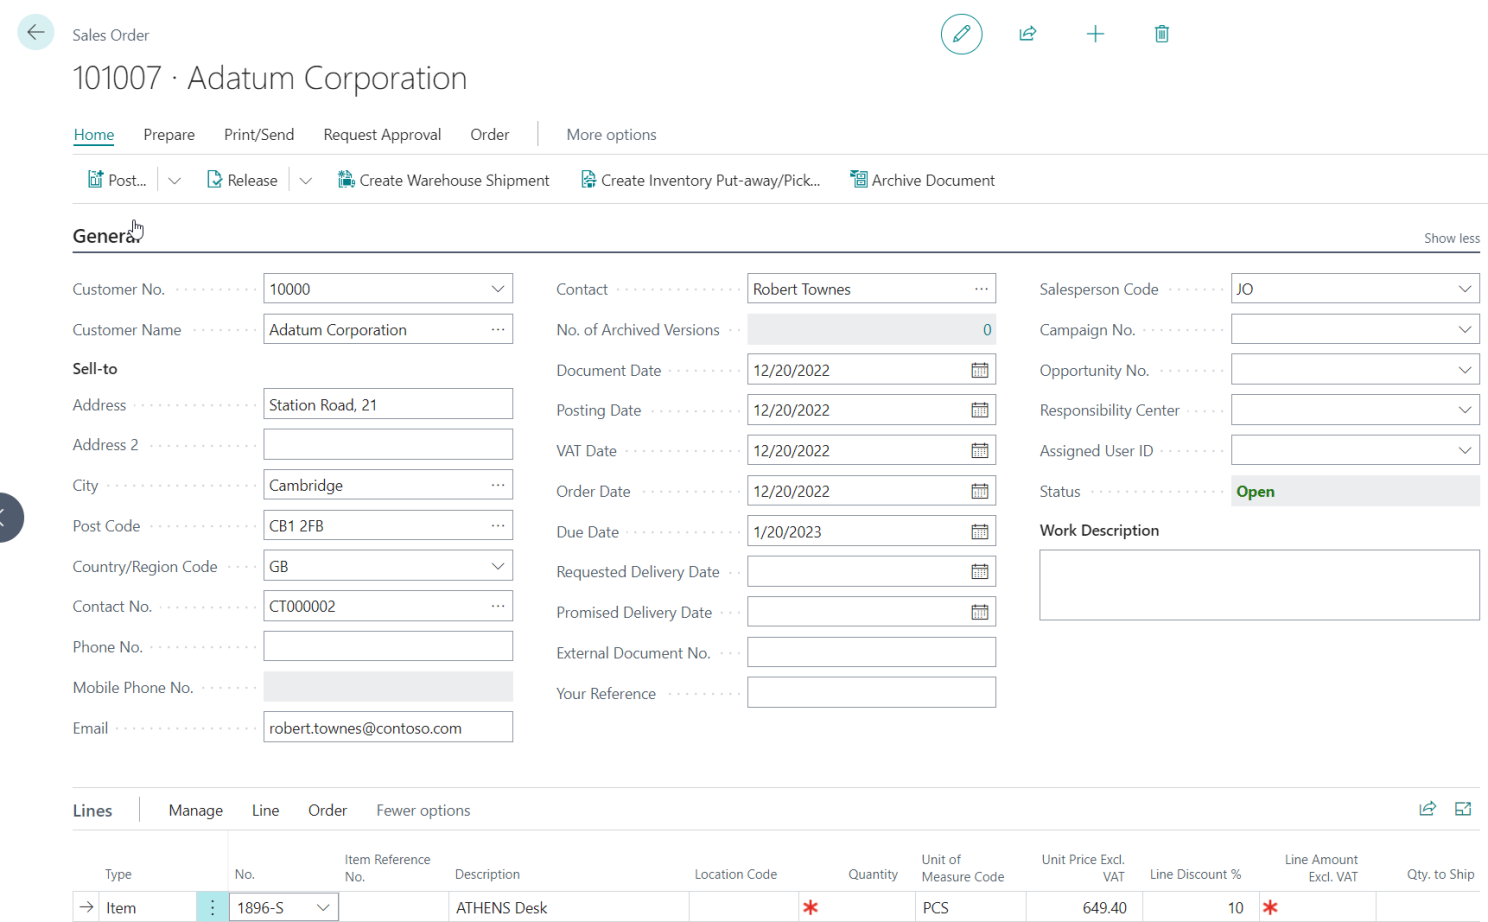Click the Email field

pyautogui.click(x=388, y=727)
